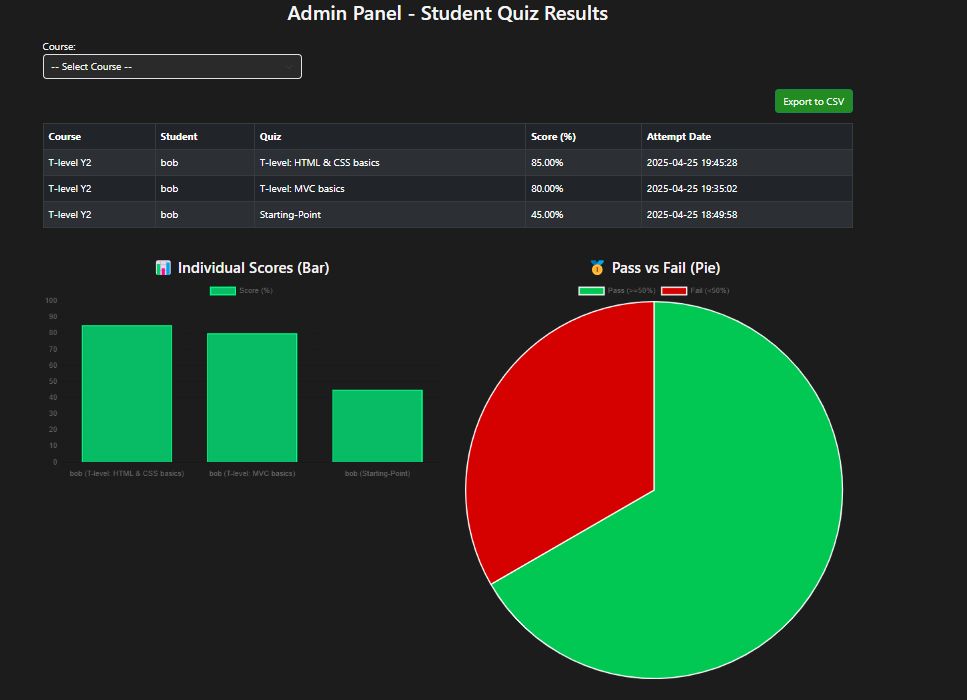Screen dimensions: 967x700
Task: Click the MVC basics bar in chart
Action: click(x=252, y=398)
